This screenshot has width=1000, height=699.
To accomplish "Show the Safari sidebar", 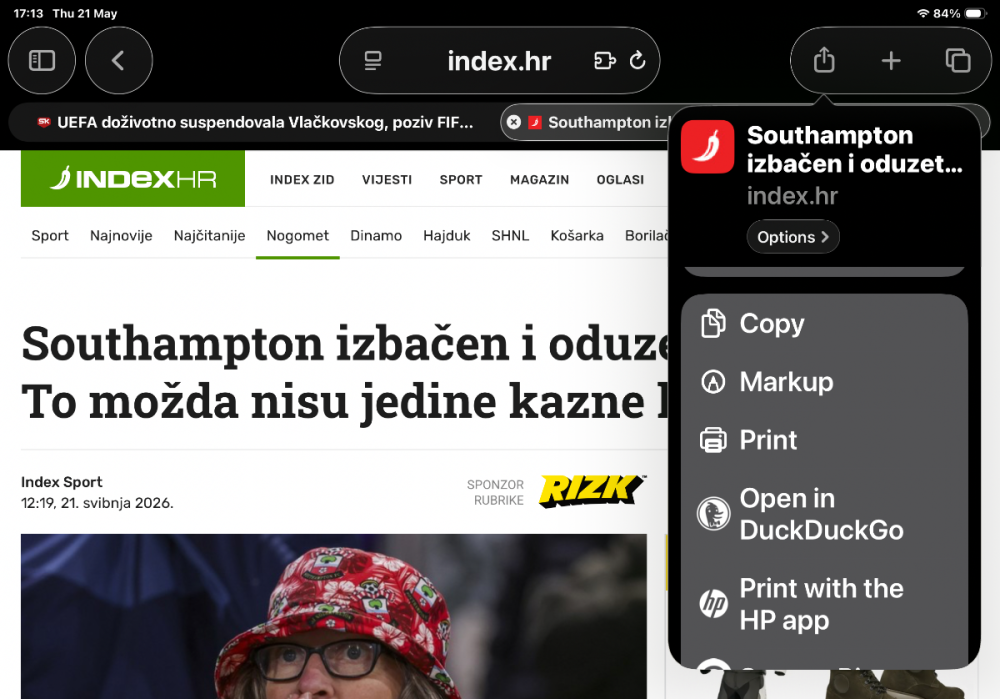I will coord(41,61).
